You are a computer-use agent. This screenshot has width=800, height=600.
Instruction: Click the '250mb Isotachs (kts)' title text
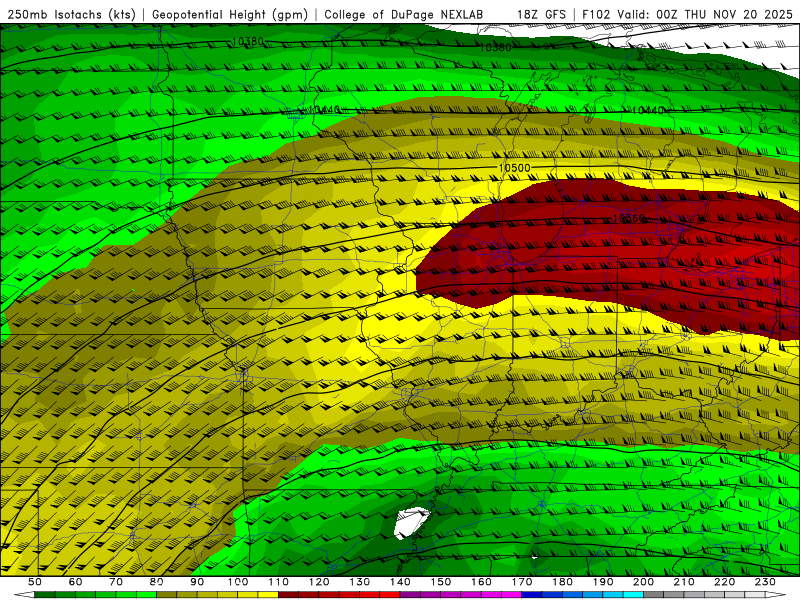click(72, 14)
